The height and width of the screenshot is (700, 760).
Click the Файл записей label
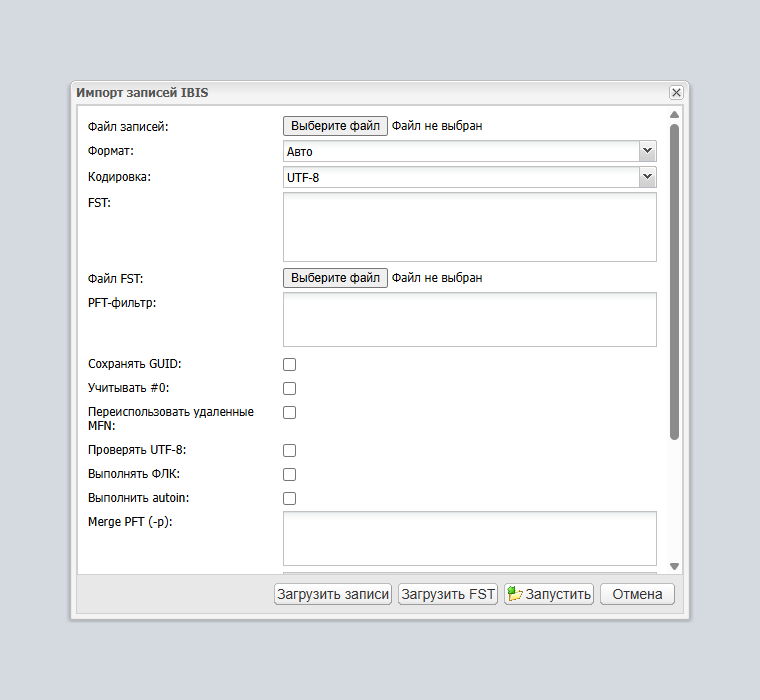click(128, 127)
